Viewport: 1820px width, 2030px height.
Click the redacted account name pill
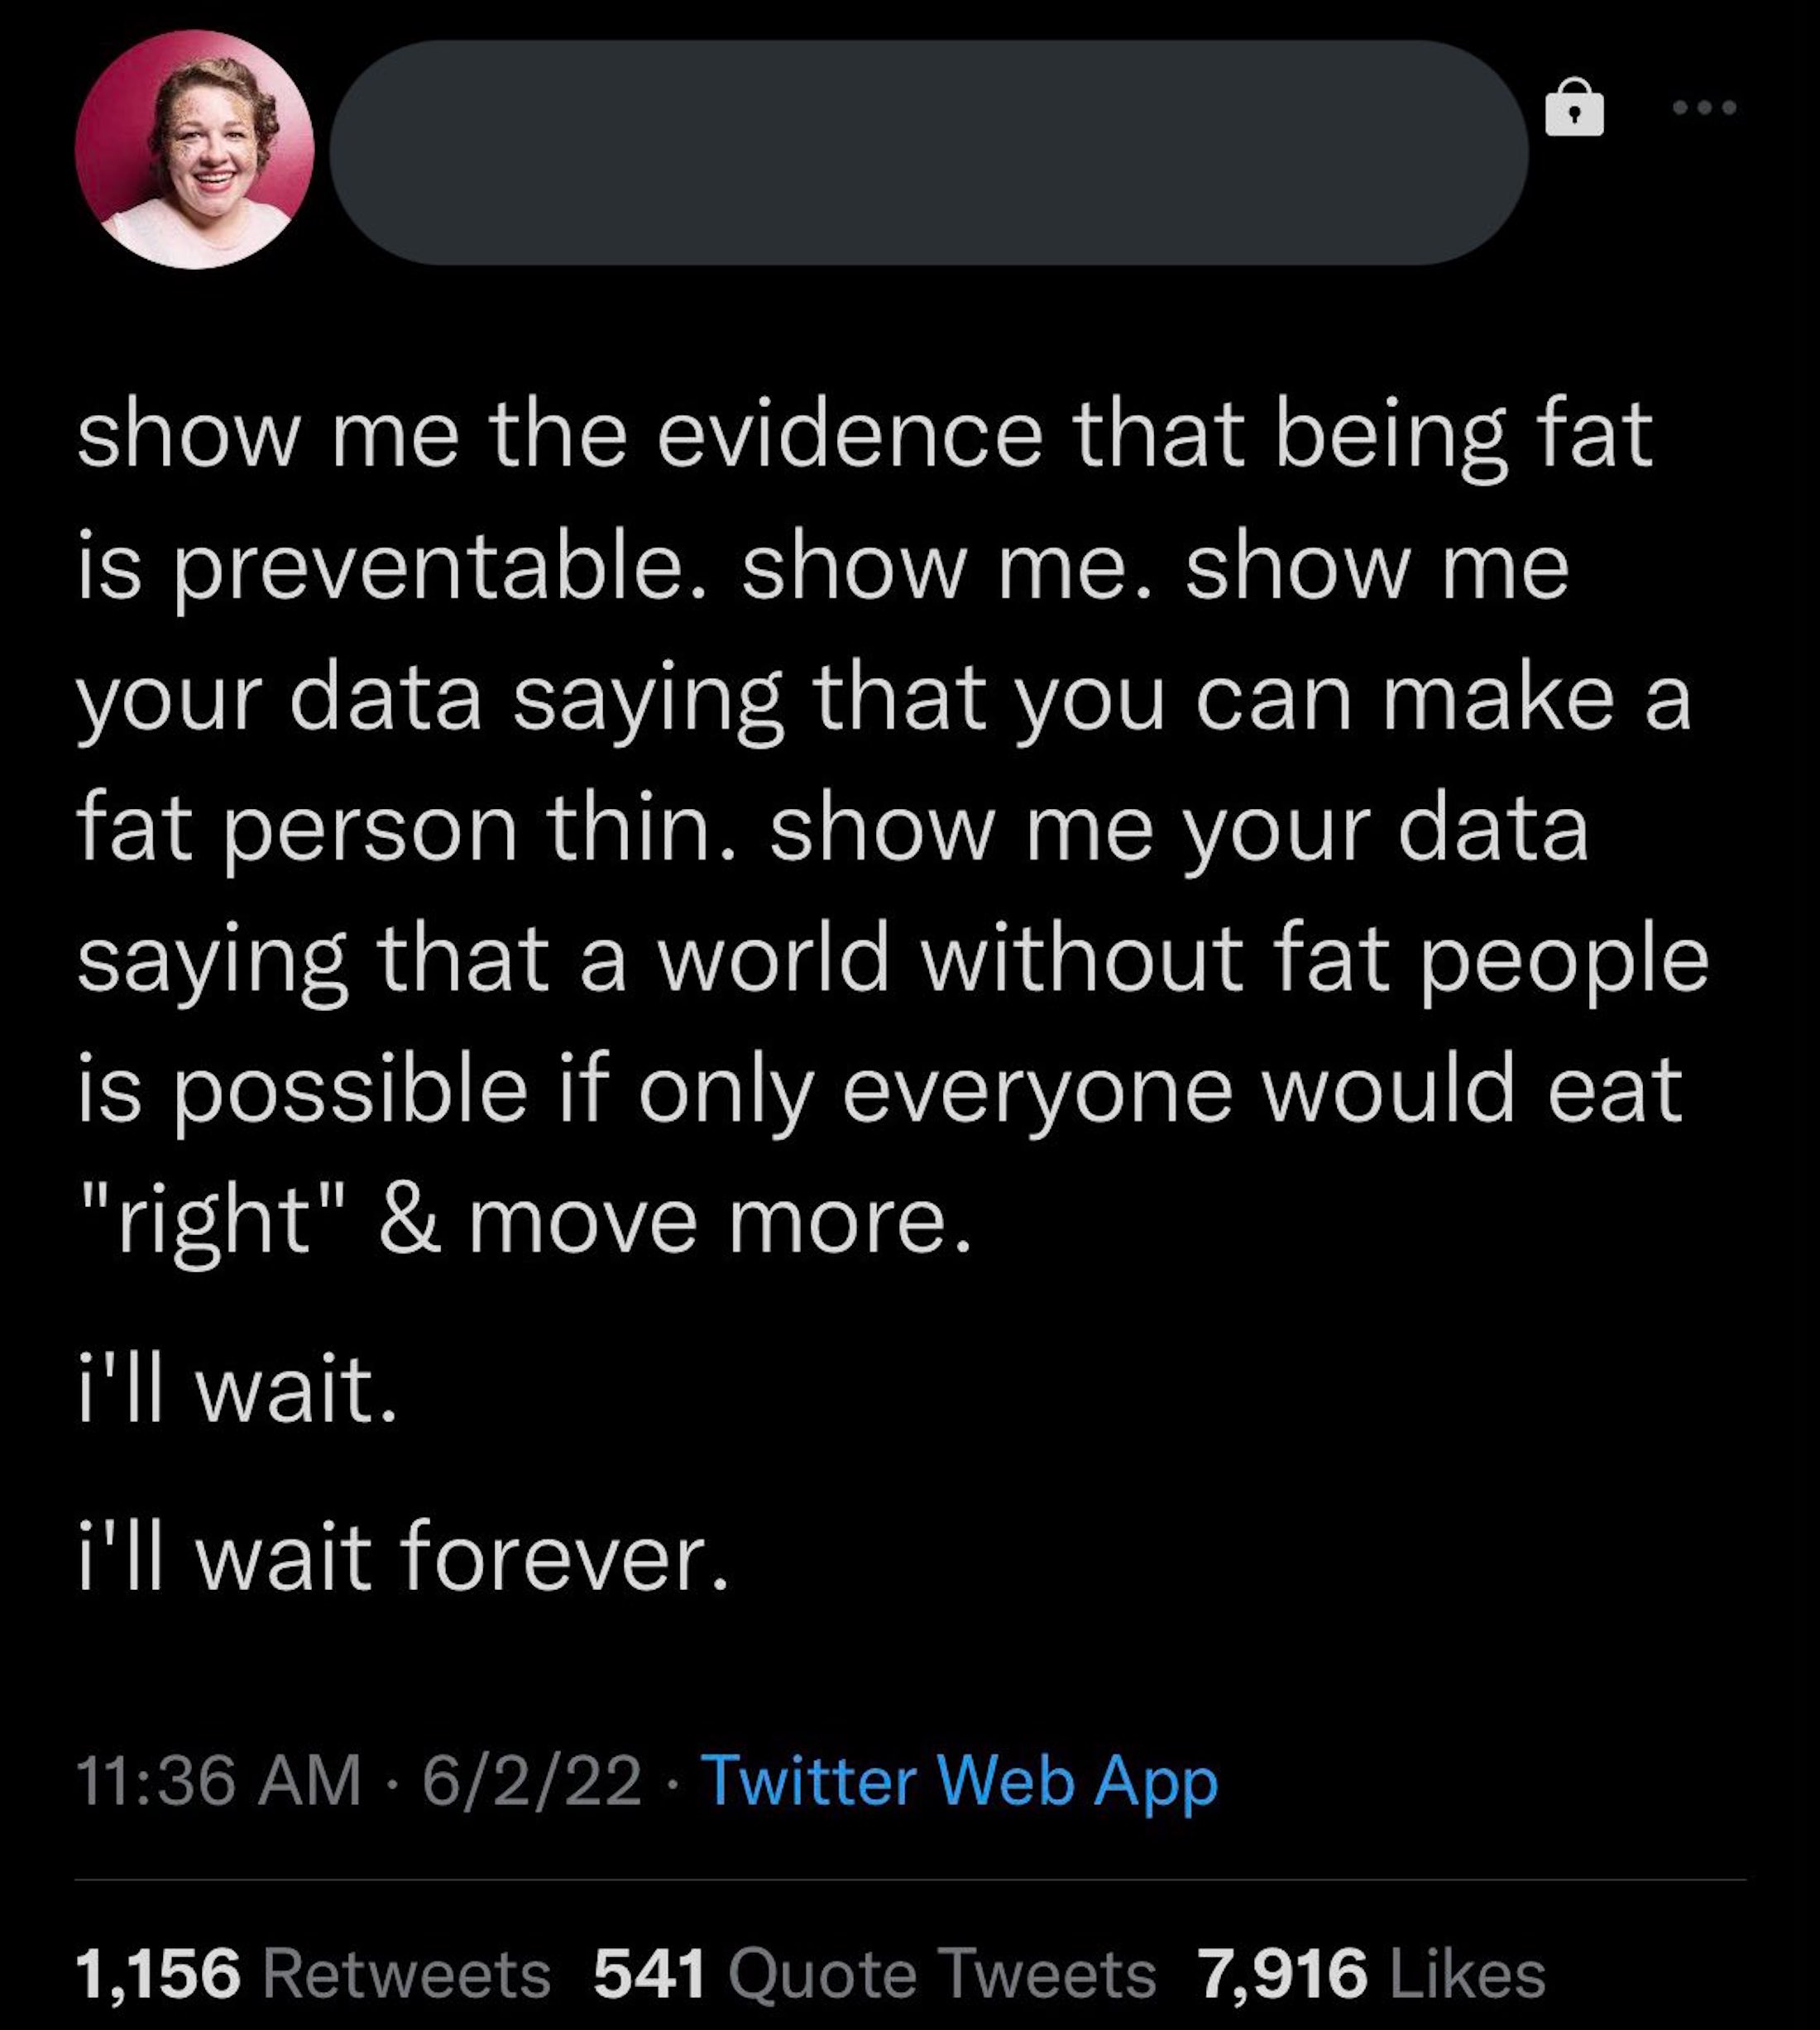pos(928,152)
